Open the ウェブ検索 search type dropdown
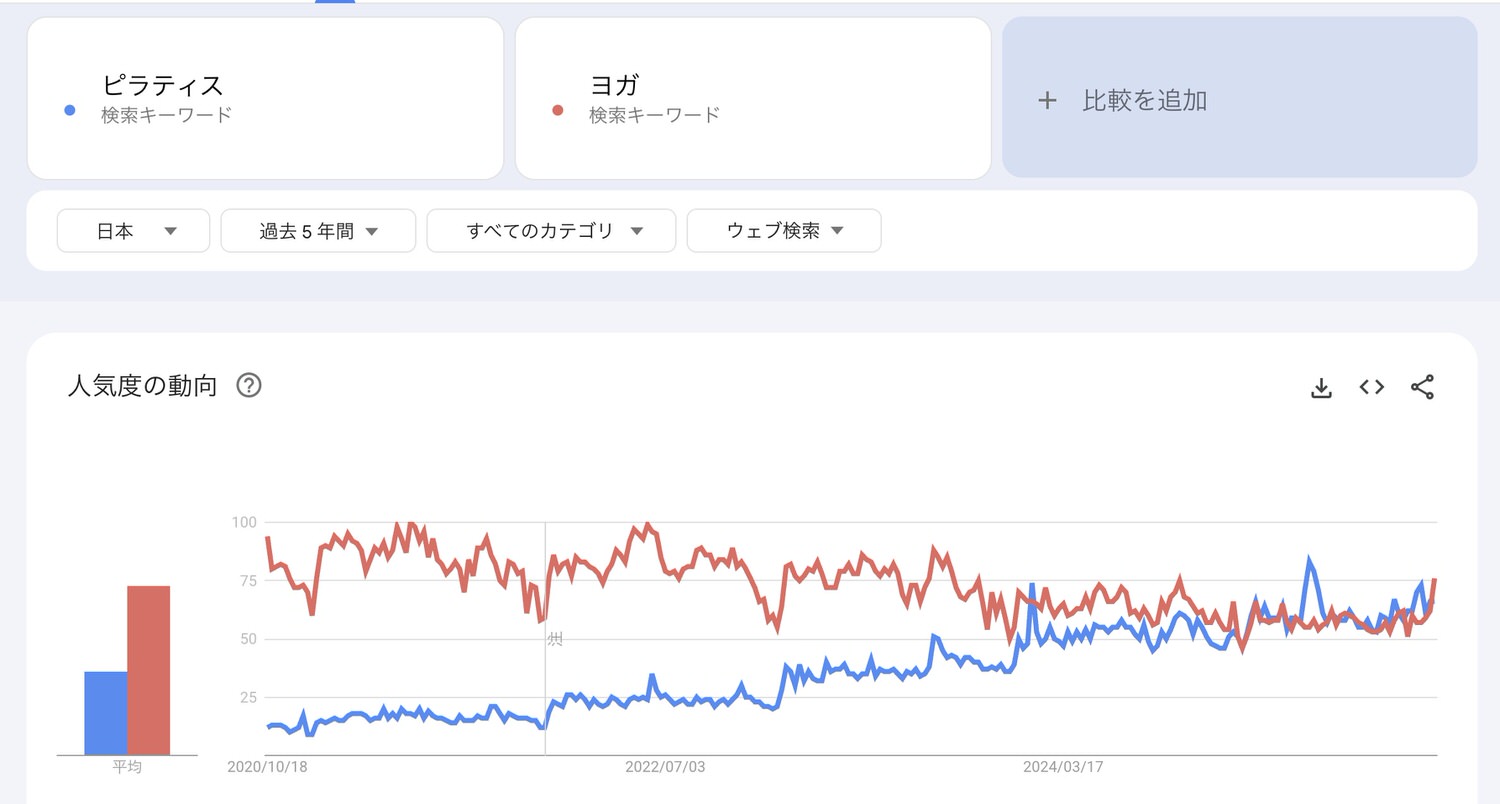Viewport: 1500px width, 804px height. pyautogui.click(x=783, y=230)
